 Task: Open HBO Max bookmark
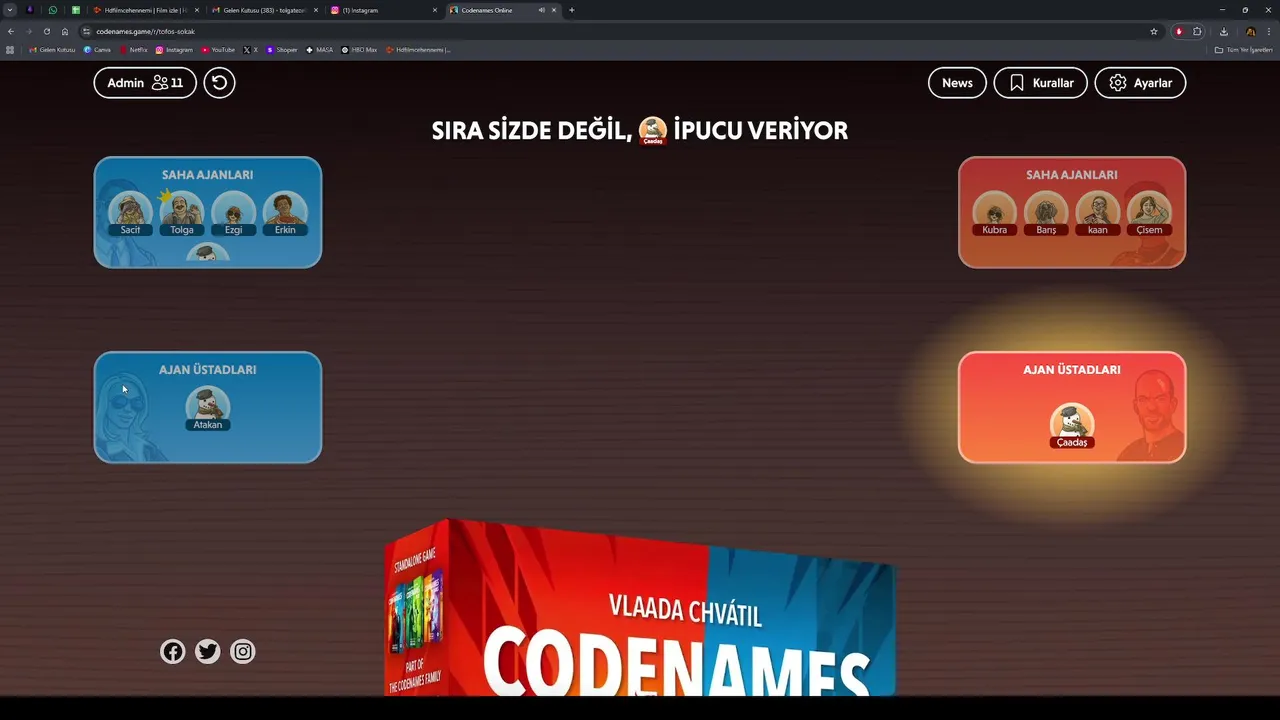coord(360,49)
